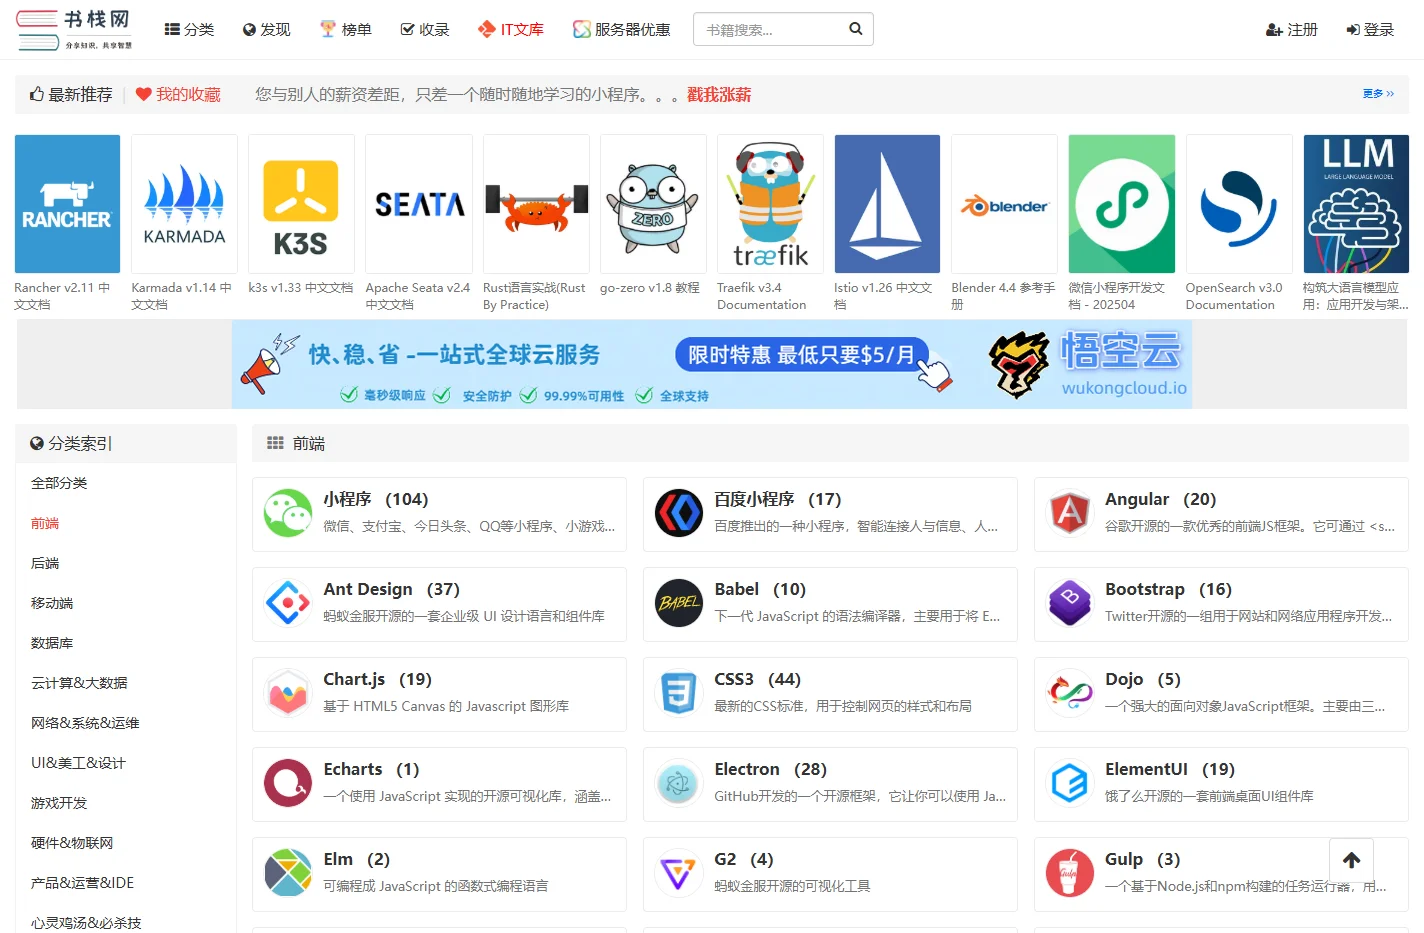Click the Echarts logo icon
Screen dimensions: 1424x933
(288, 784)
